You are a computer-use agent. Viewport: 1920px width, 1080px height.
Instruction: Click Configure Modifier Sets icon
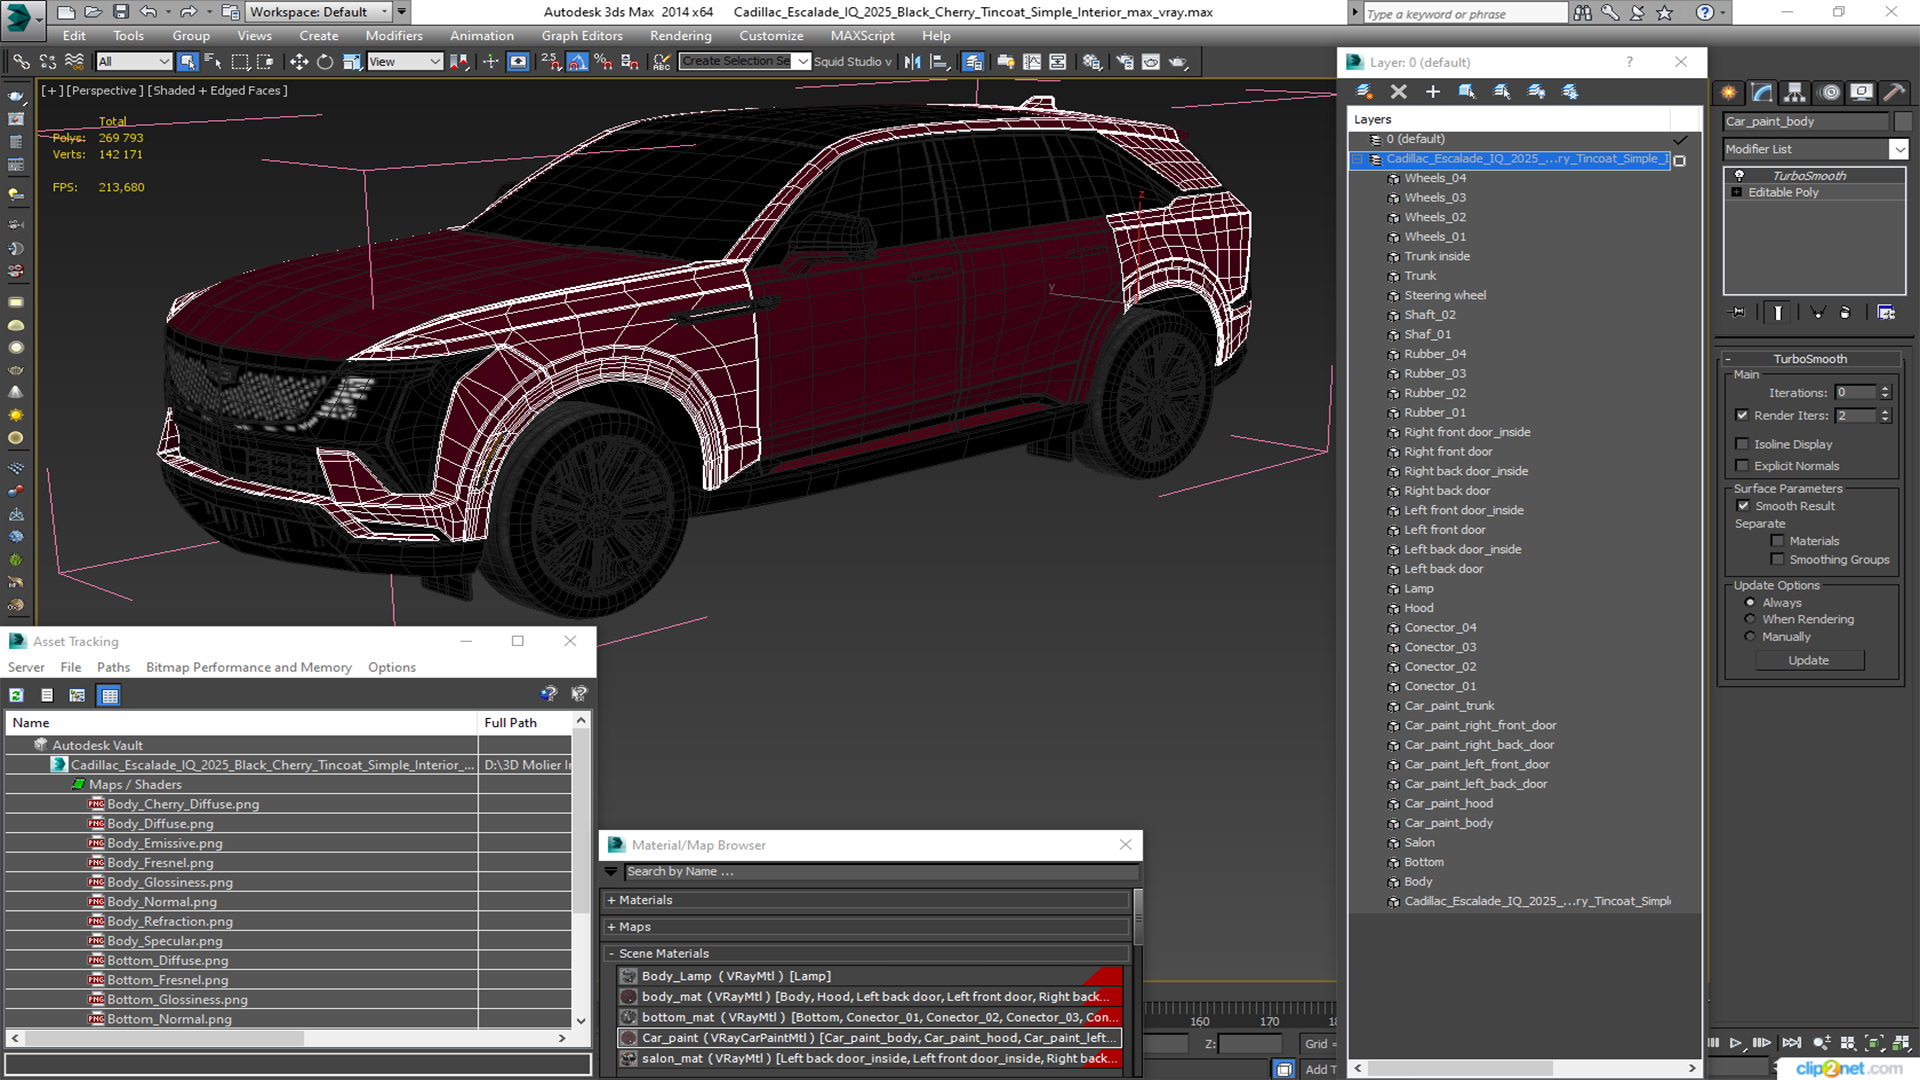tap(1886, 313)
